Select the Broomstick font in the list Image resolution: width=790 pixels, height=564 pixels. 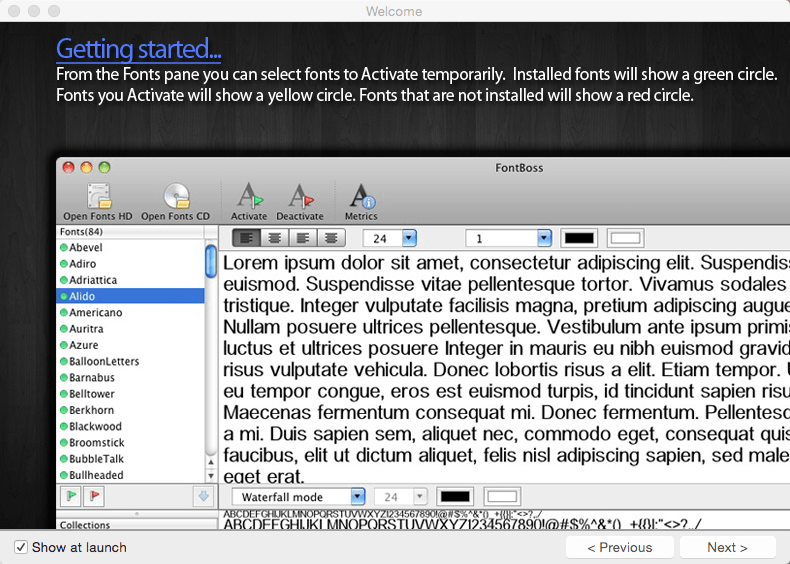(x=130, y=443)
